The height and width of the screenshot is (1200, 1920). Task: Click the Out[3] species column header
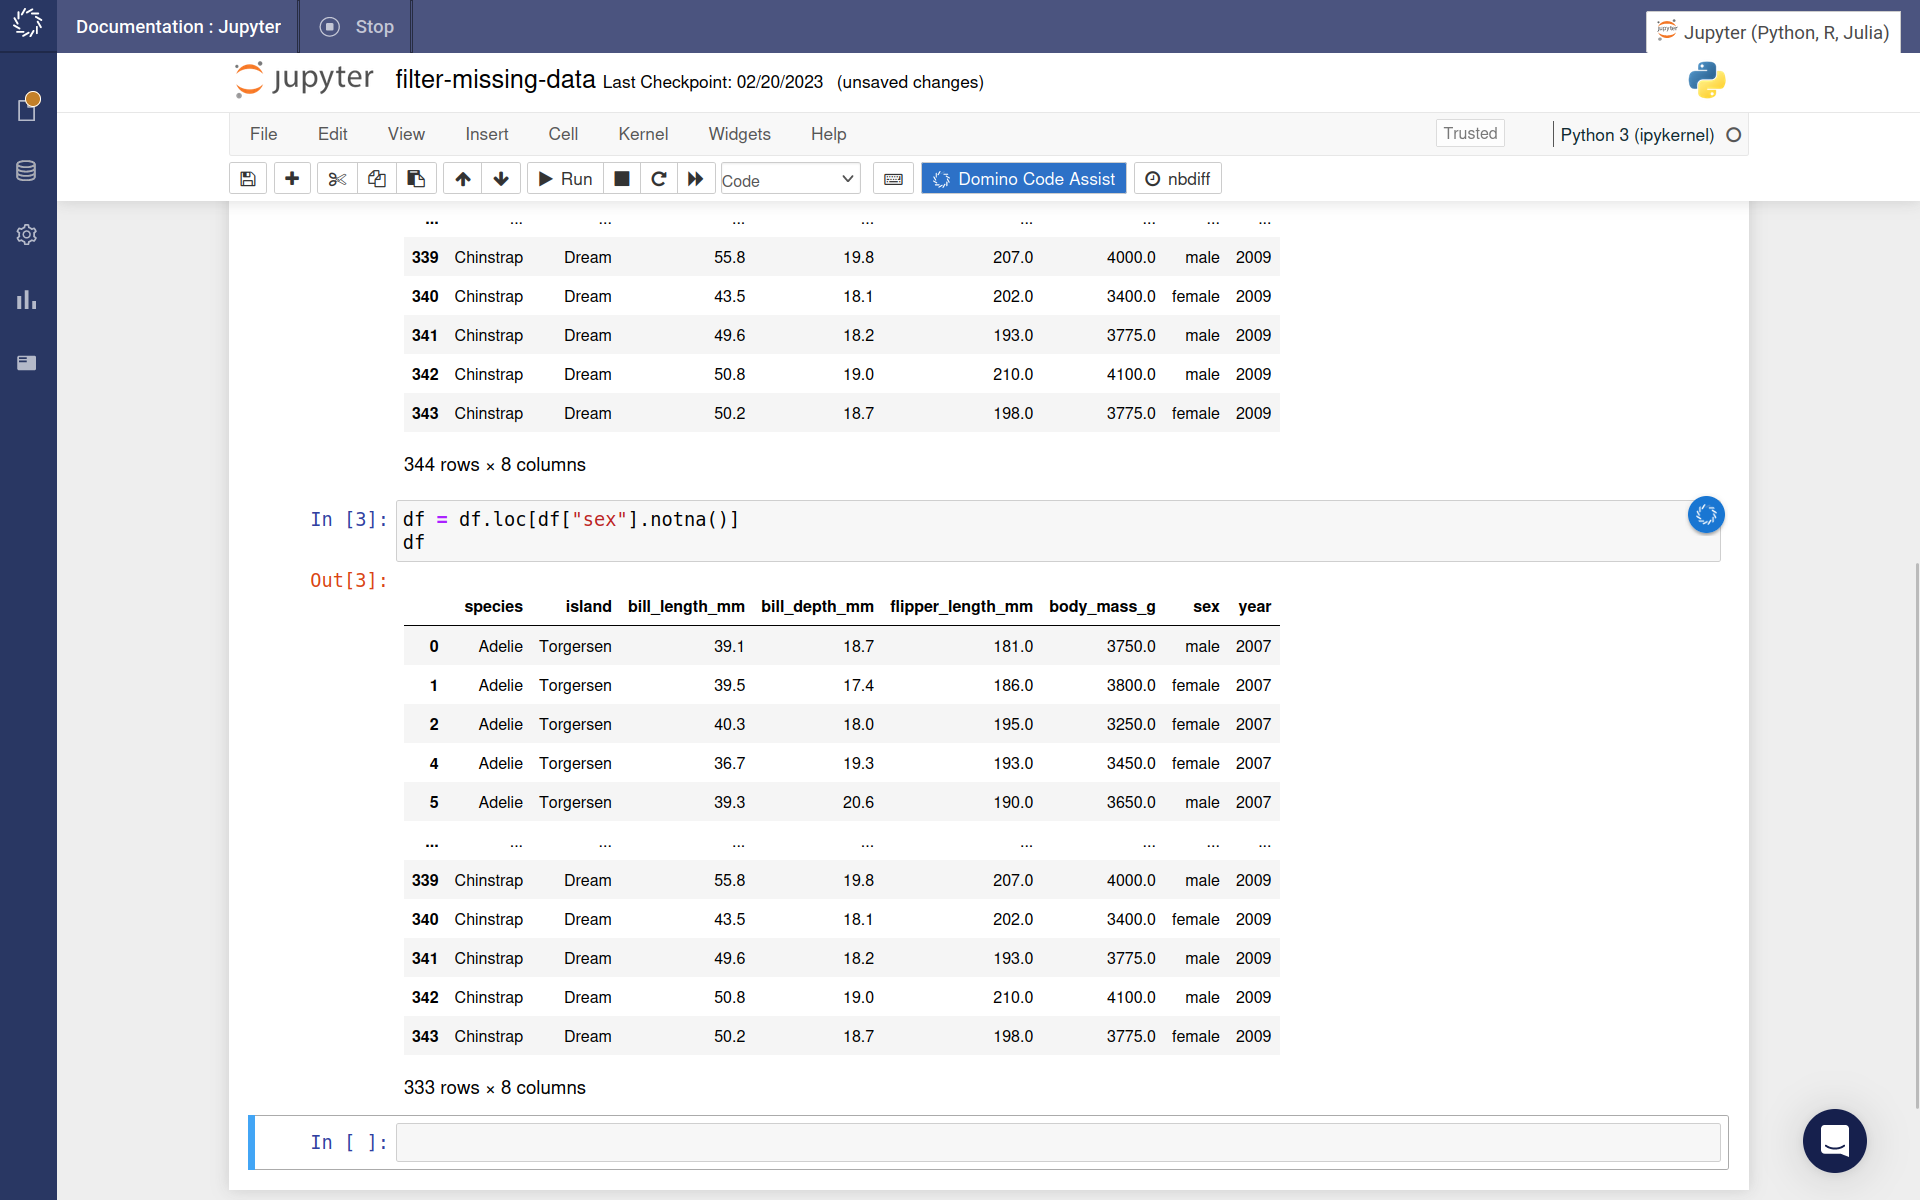pyautogui.click(x=493, y=606)
